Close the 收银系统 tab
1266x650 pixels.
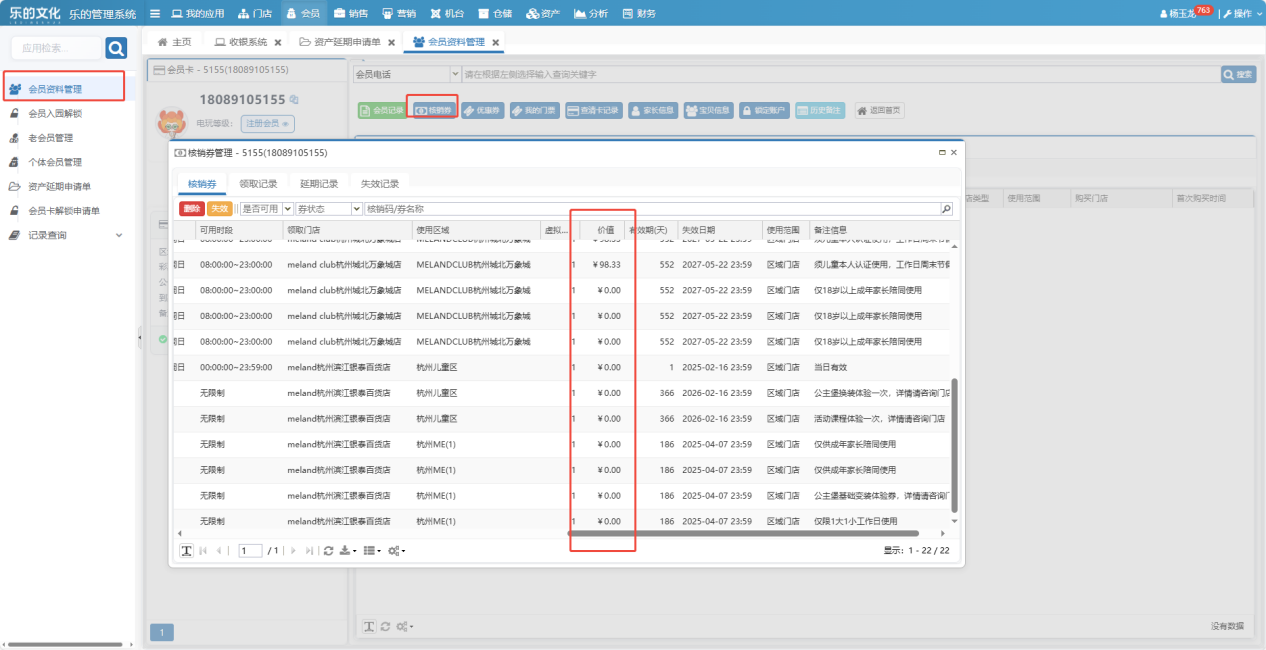pyautogui.click(x=278, y=42)
